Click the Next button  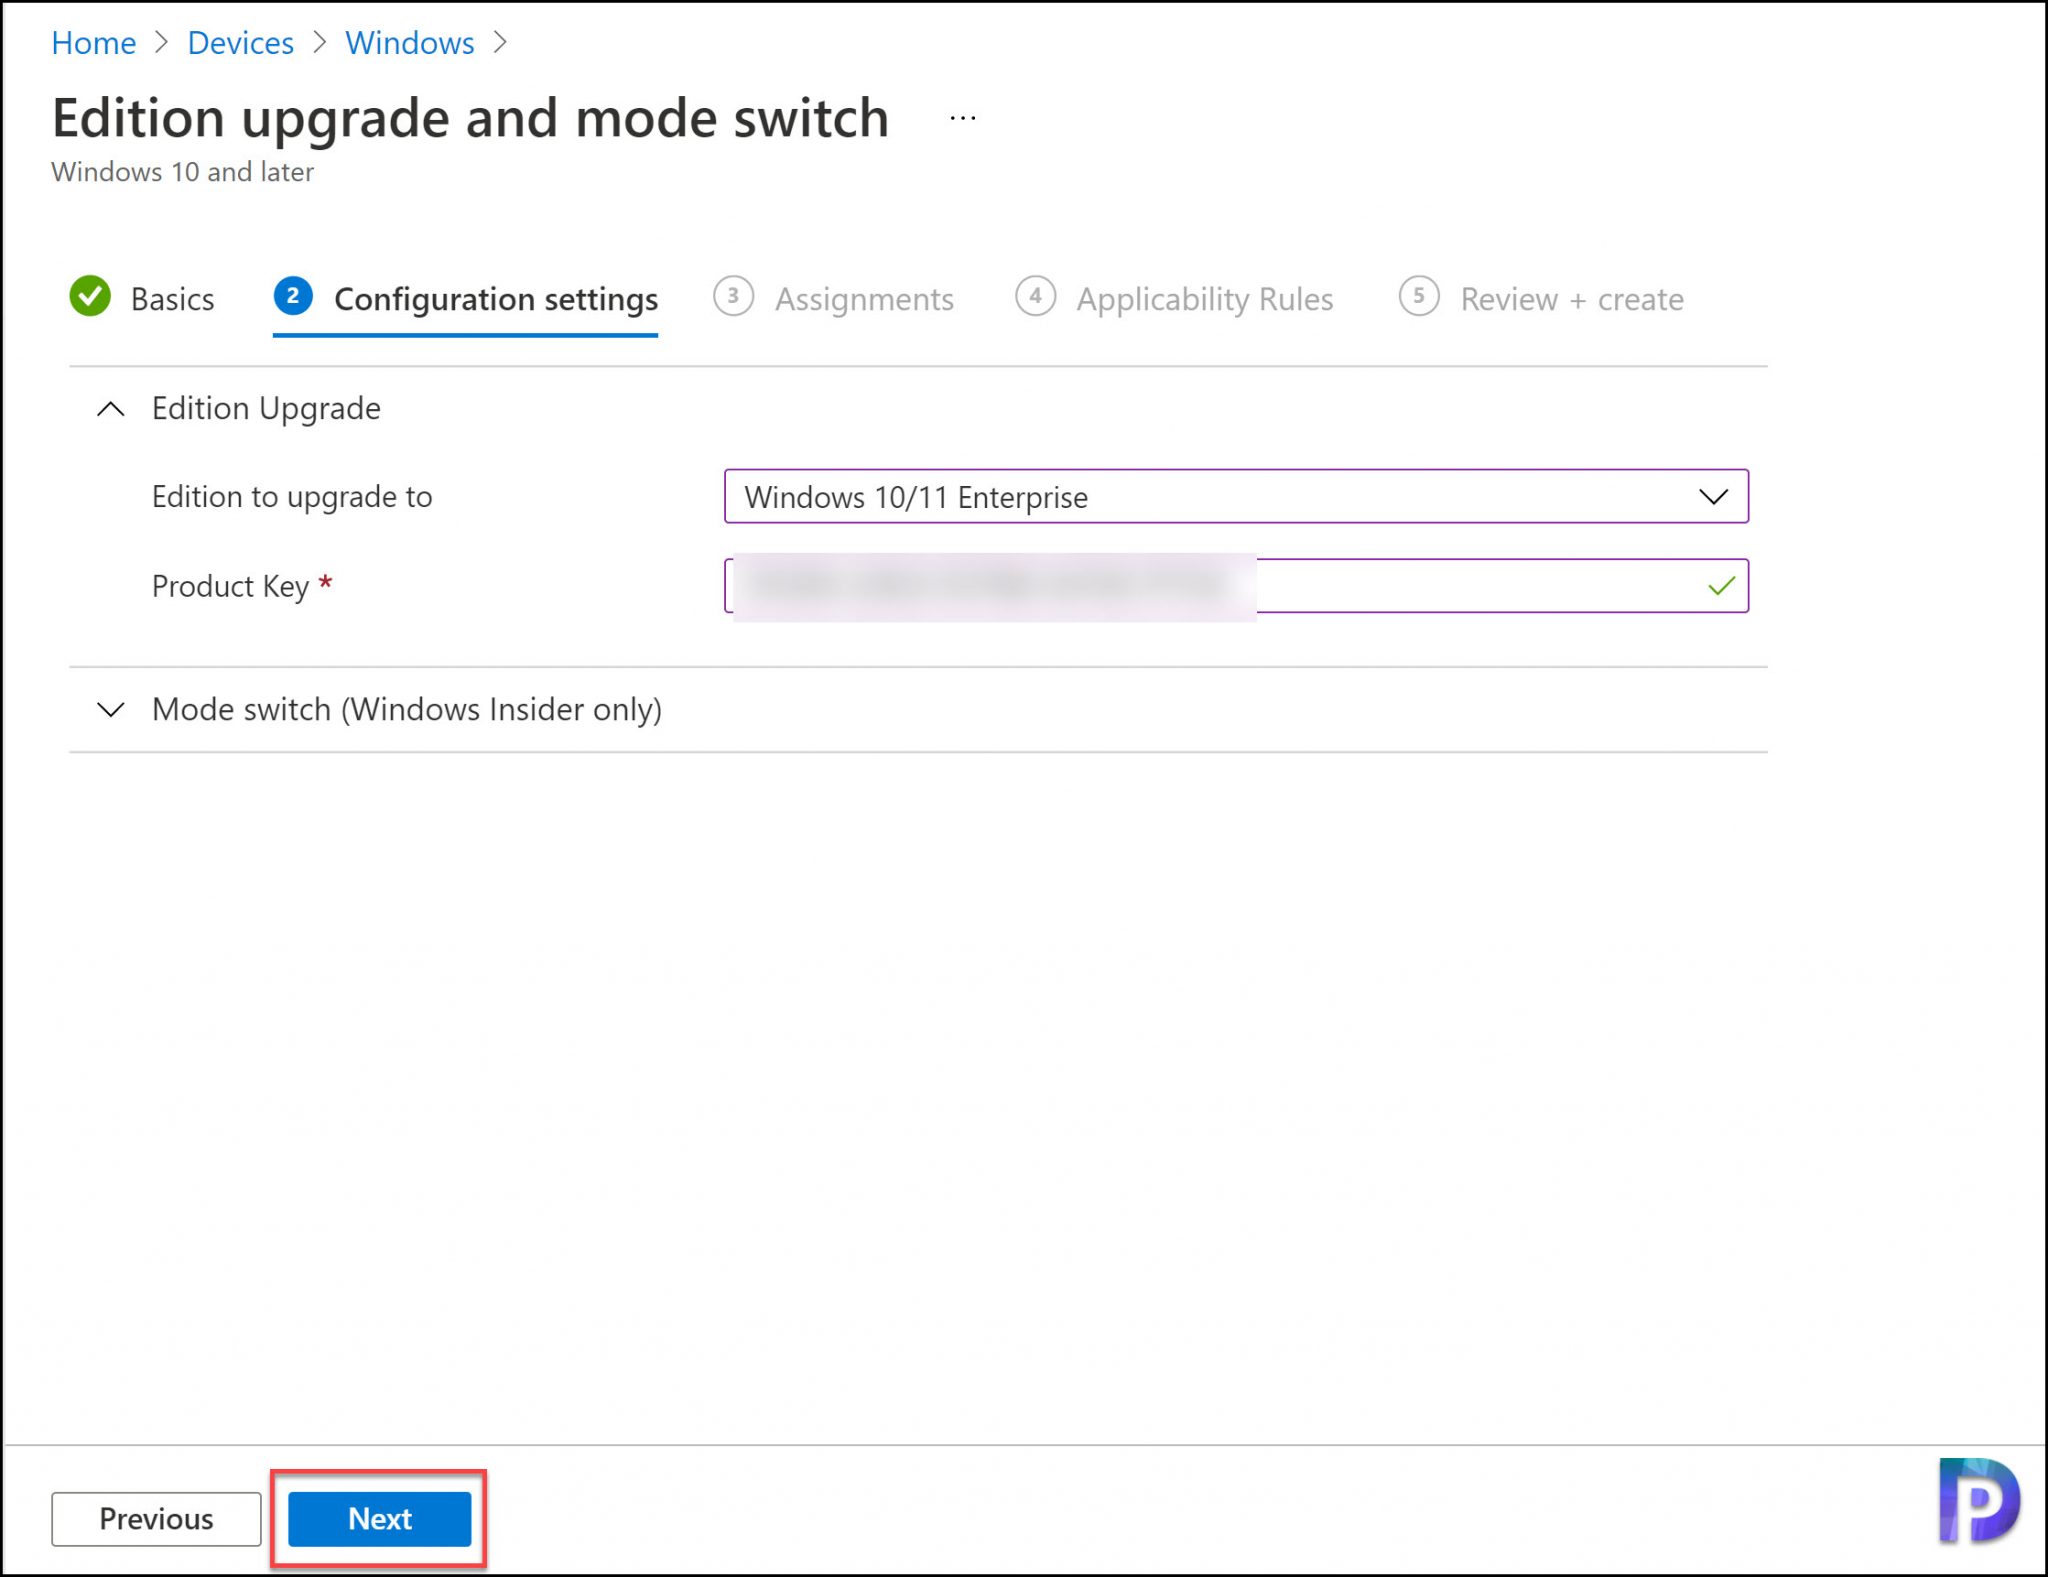click(379, 1519)
